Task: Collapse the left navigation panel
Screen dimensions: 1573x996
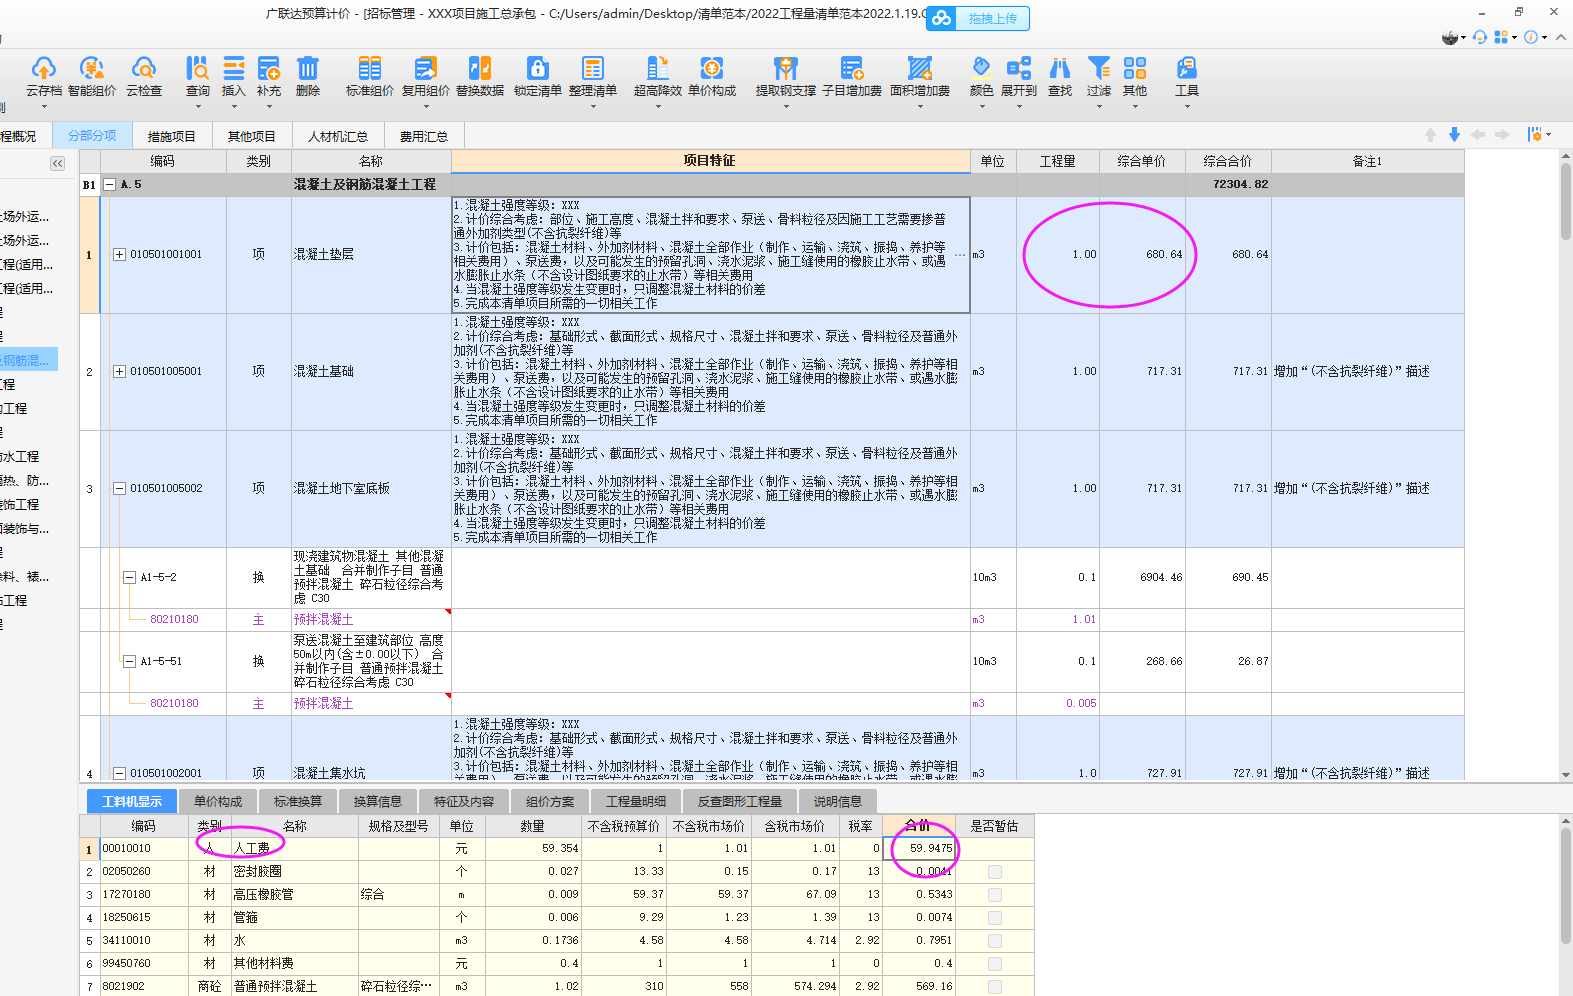Action: point(57,163)
